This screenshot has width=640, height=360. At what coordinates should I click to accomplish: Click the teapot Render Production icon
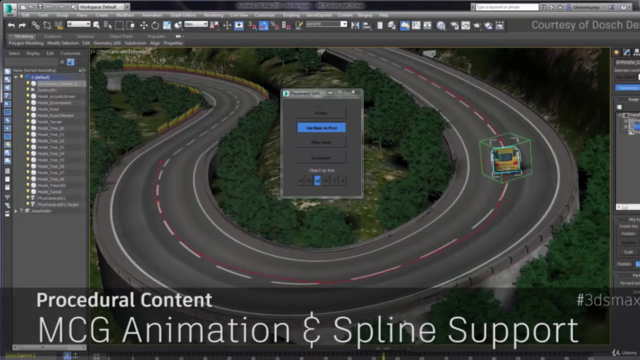point(477,26)
